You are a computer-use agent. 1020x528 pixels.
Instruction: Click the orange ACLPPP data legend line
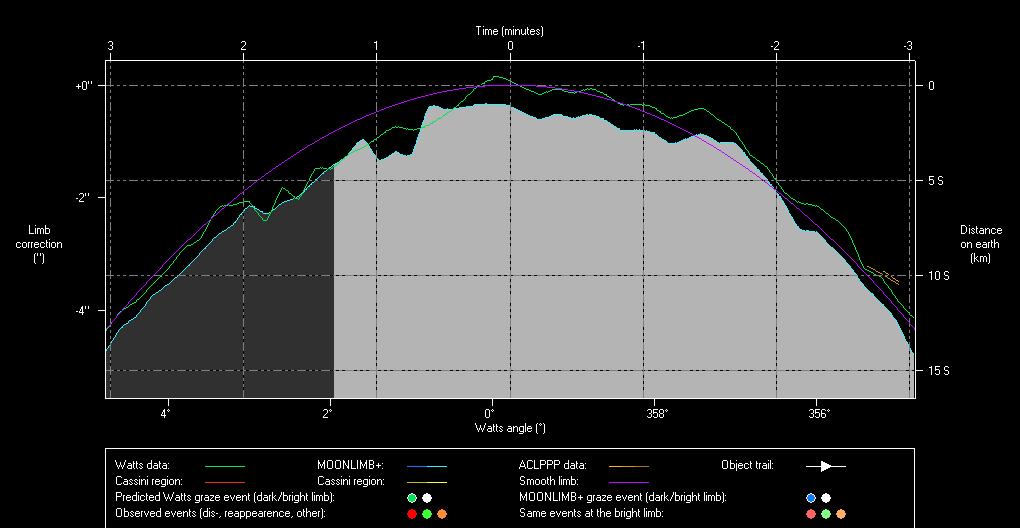click(x=628, y=466)
